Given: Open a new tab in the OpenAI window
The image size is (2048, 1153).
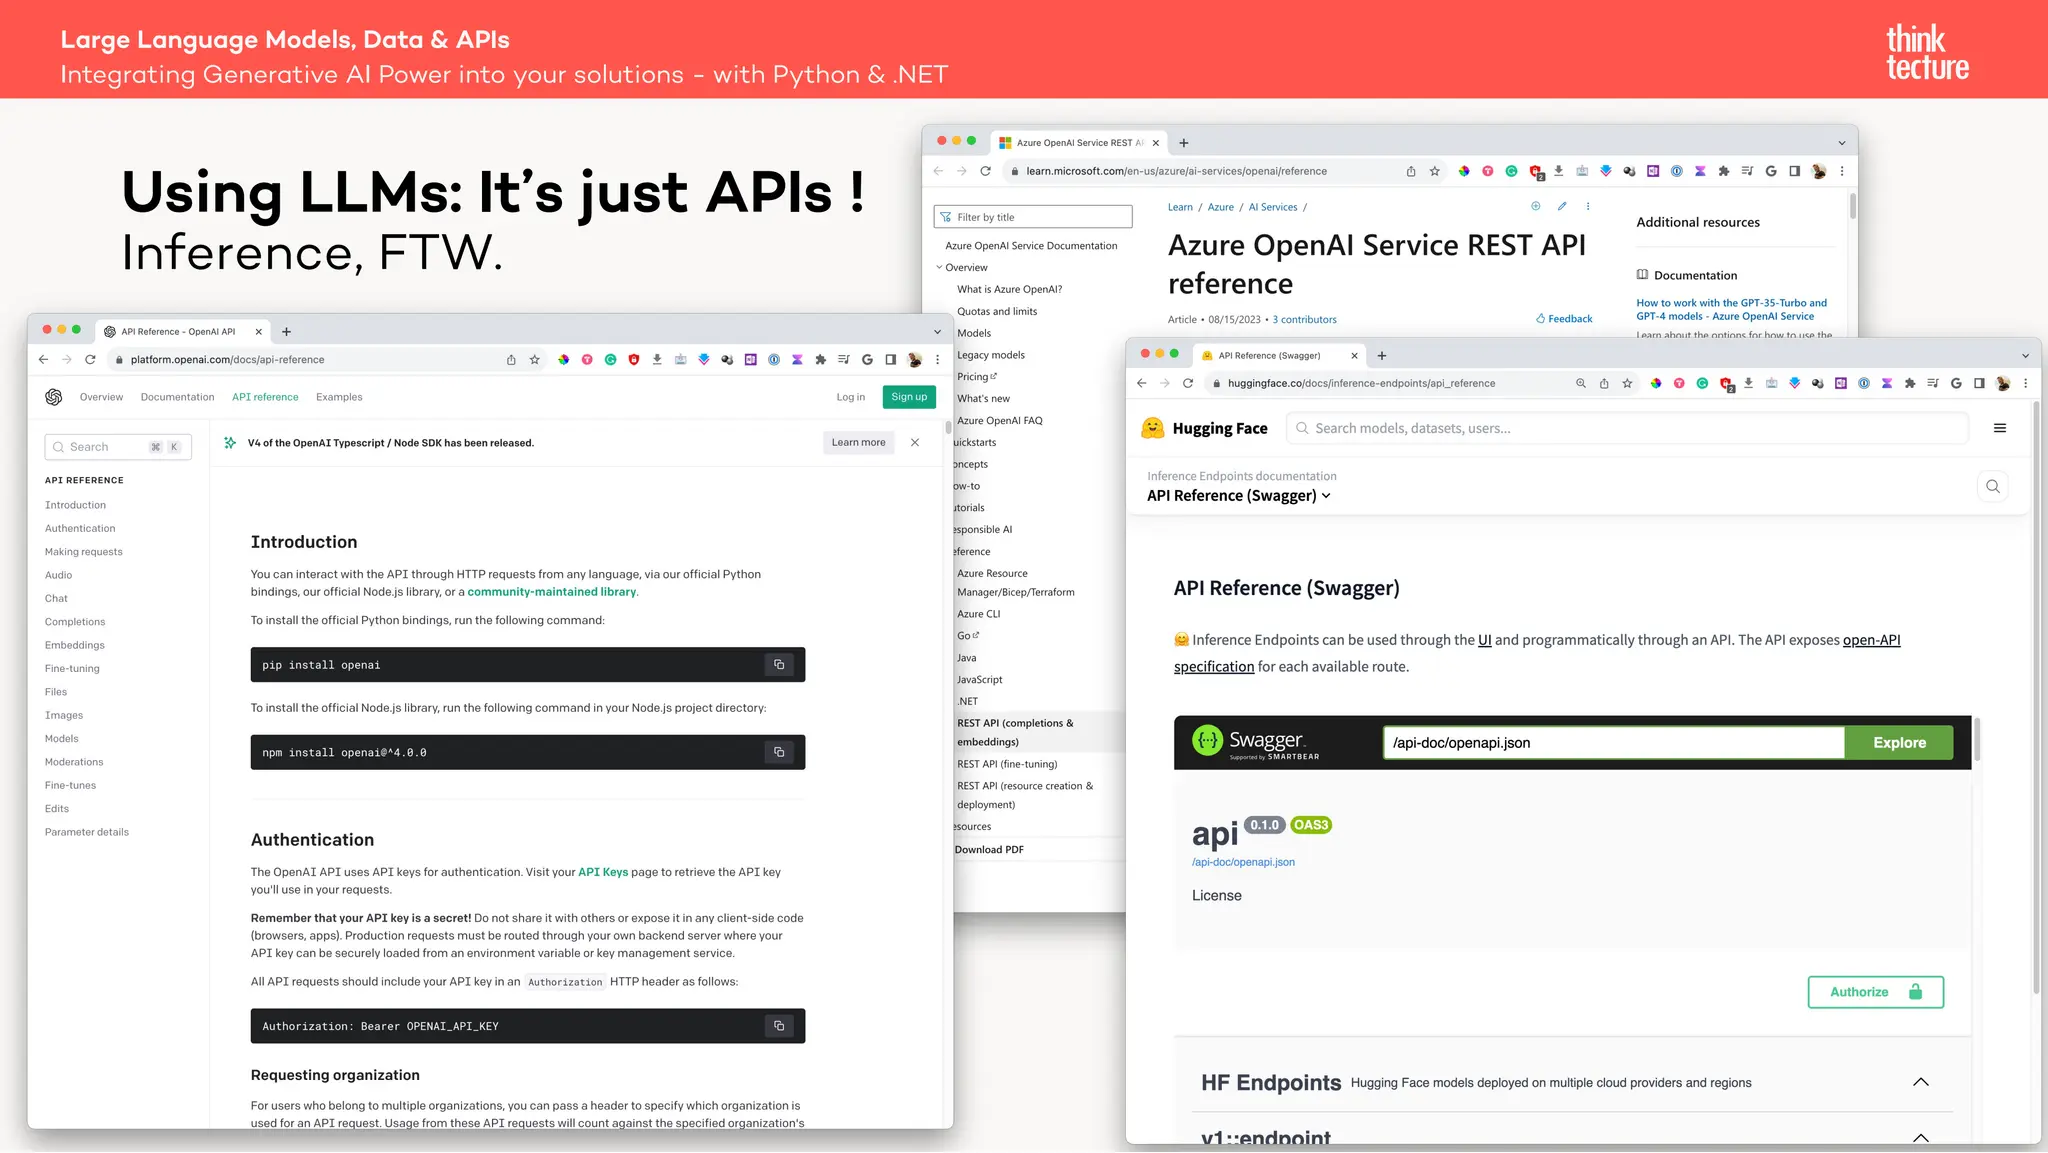Looking at the screenshot, I should [x=286, y=332].
